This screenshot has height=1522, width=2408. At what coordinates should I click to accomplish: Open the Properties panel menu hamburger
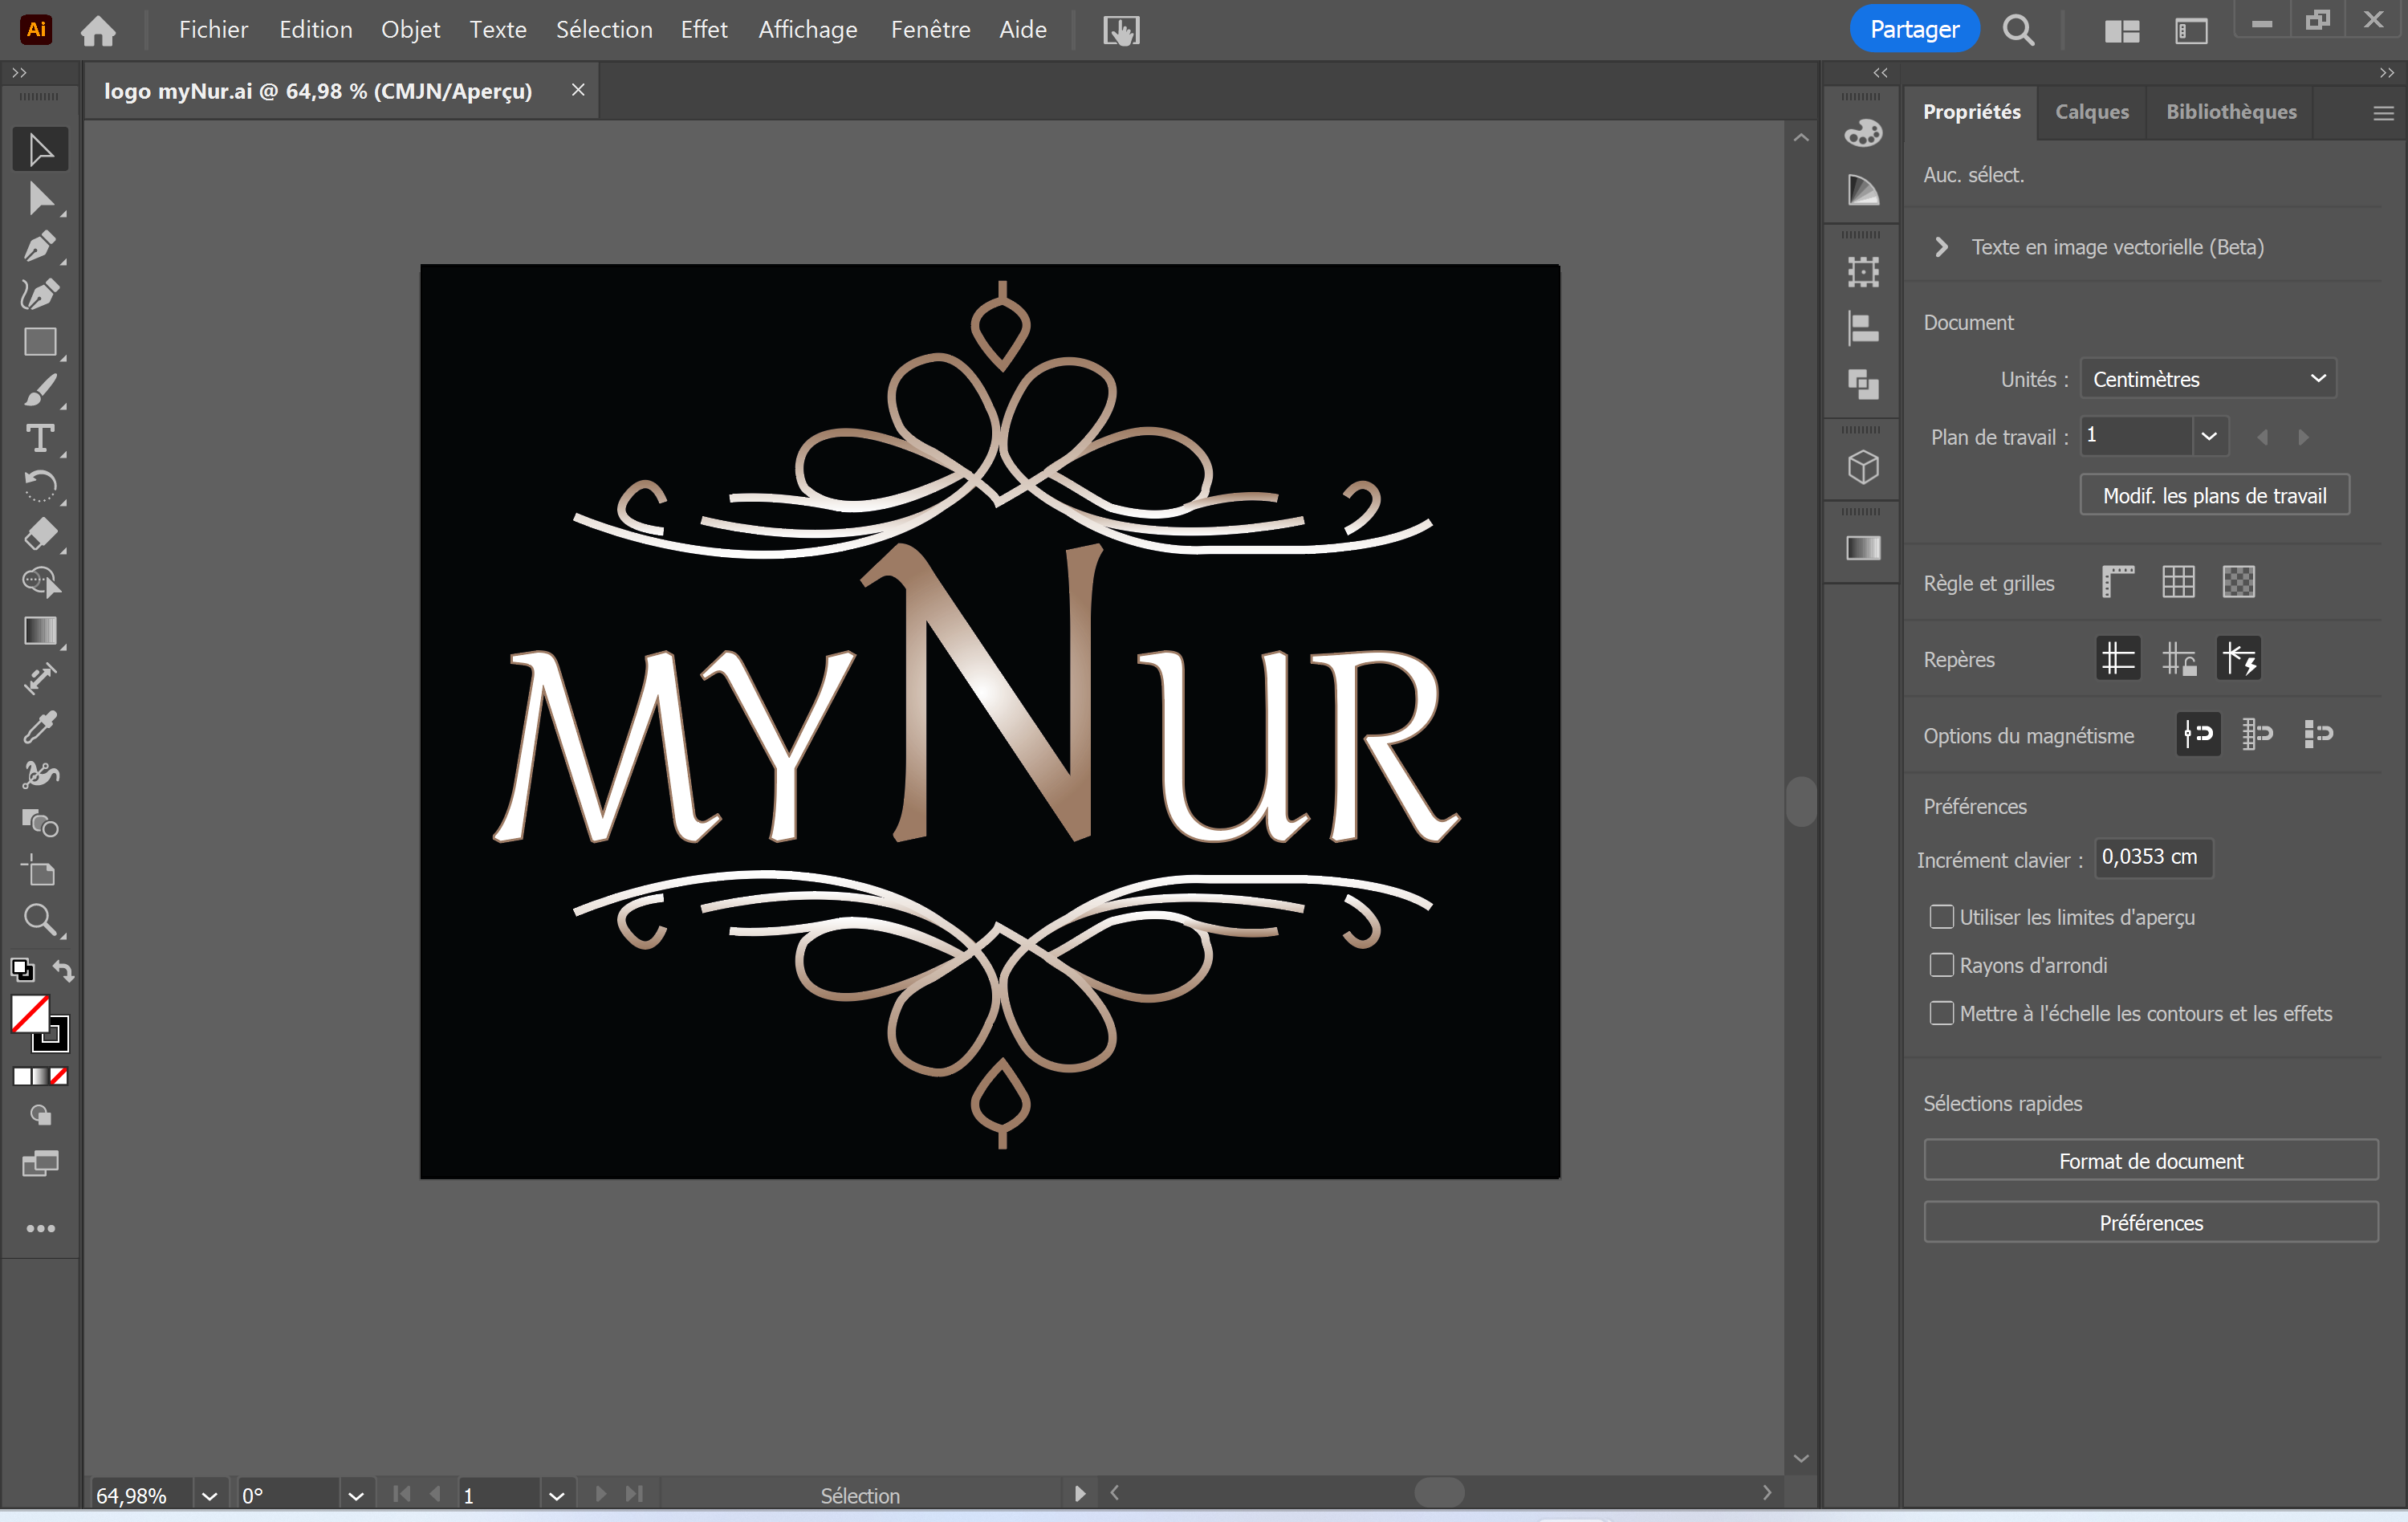(x=2383, y=113)
